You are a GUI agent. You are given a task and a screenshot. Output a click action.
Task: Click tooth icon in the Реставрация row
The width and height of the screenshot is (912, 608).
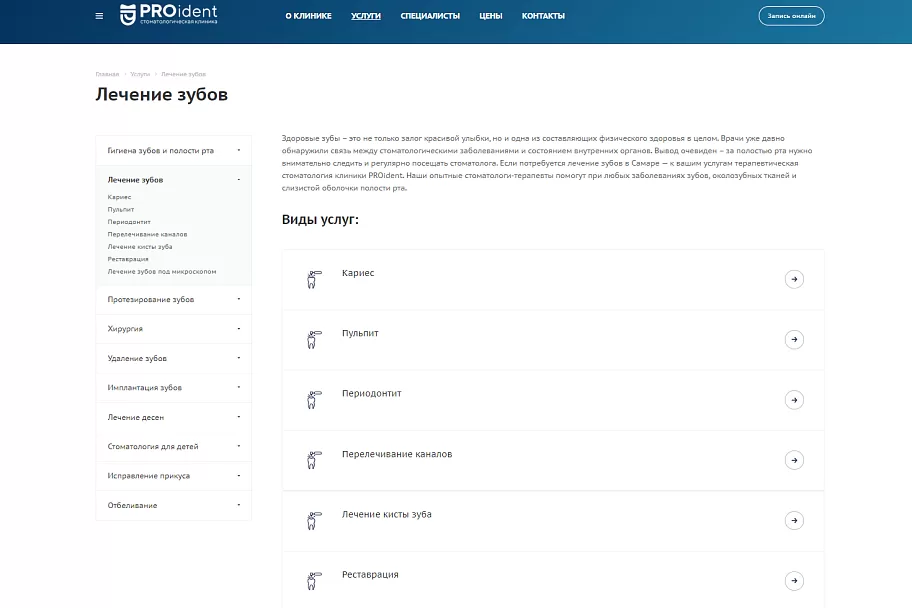tap(314, 581)
